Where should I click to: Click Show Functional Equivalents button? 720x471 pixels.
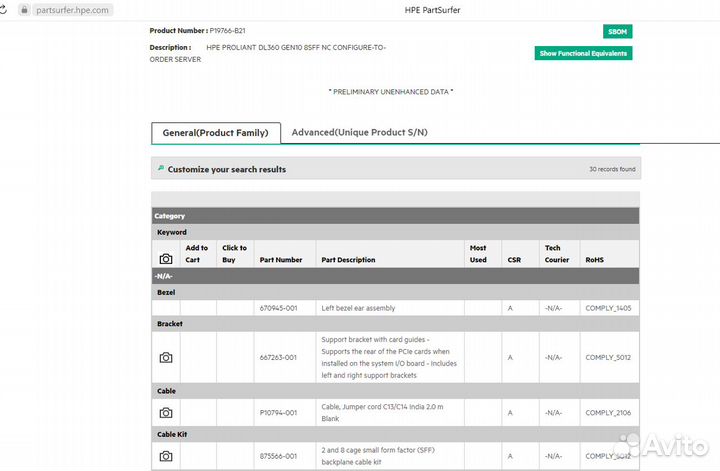click(x=583, y=53)
